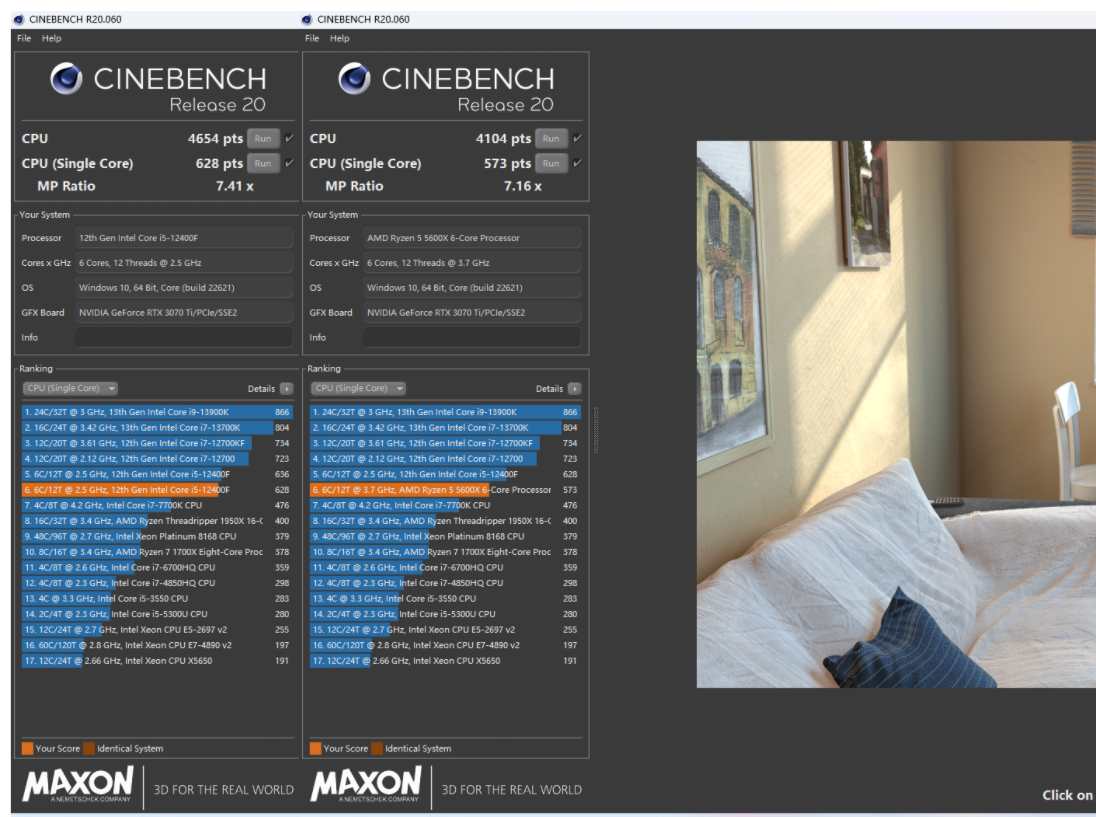Open Help menu in right Cinebench window
The image size is (1096, 817).
point(340,38)
